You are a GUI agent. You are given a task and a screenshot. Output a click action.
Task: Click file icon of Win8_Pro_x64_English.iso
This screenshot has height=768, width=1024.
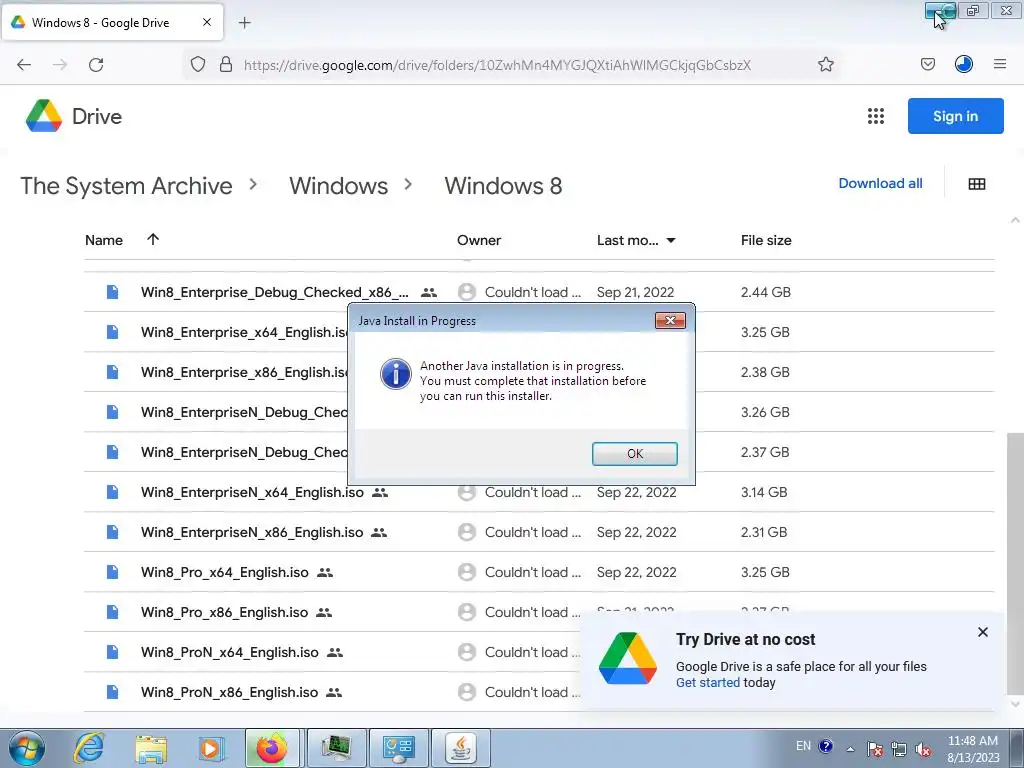(112, 572)
